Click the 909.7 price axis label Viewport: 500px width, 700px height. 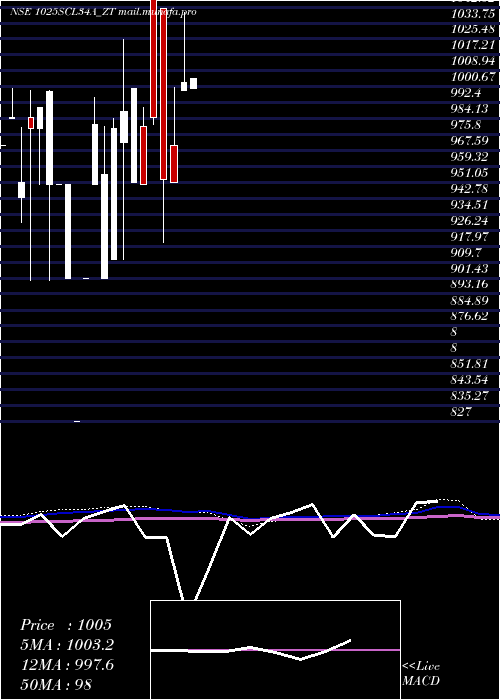(466, 252)
